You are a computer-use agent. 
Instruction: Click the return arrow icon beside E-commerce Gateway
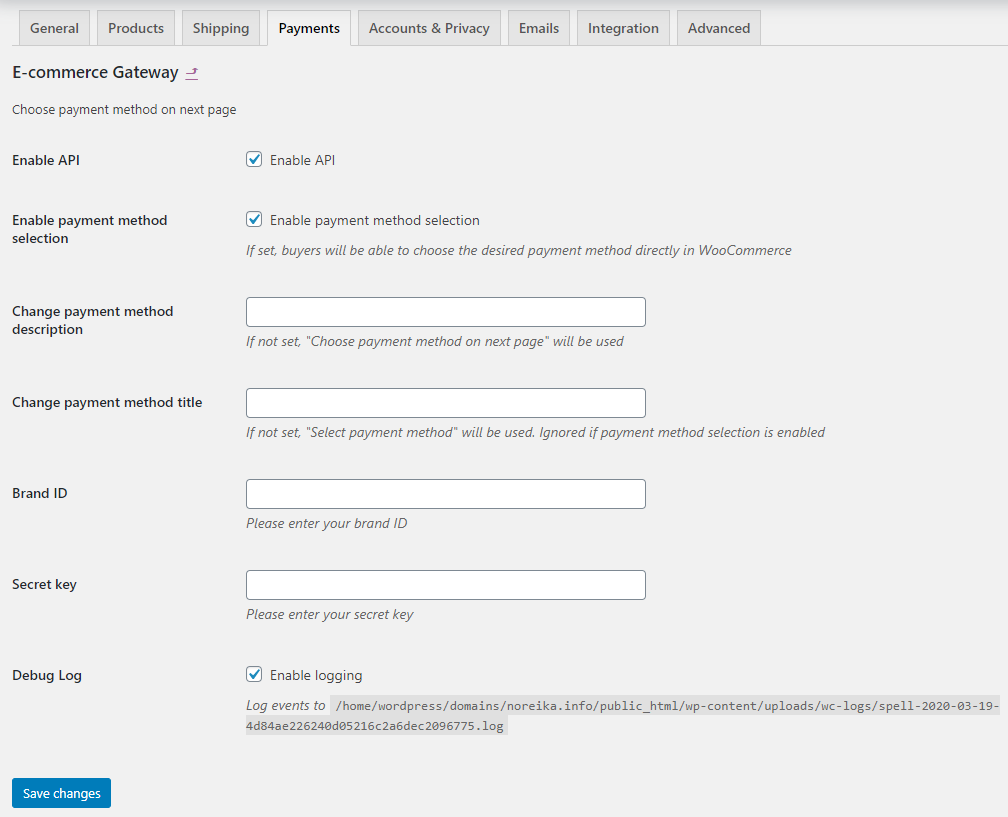(x=192, y=73)
